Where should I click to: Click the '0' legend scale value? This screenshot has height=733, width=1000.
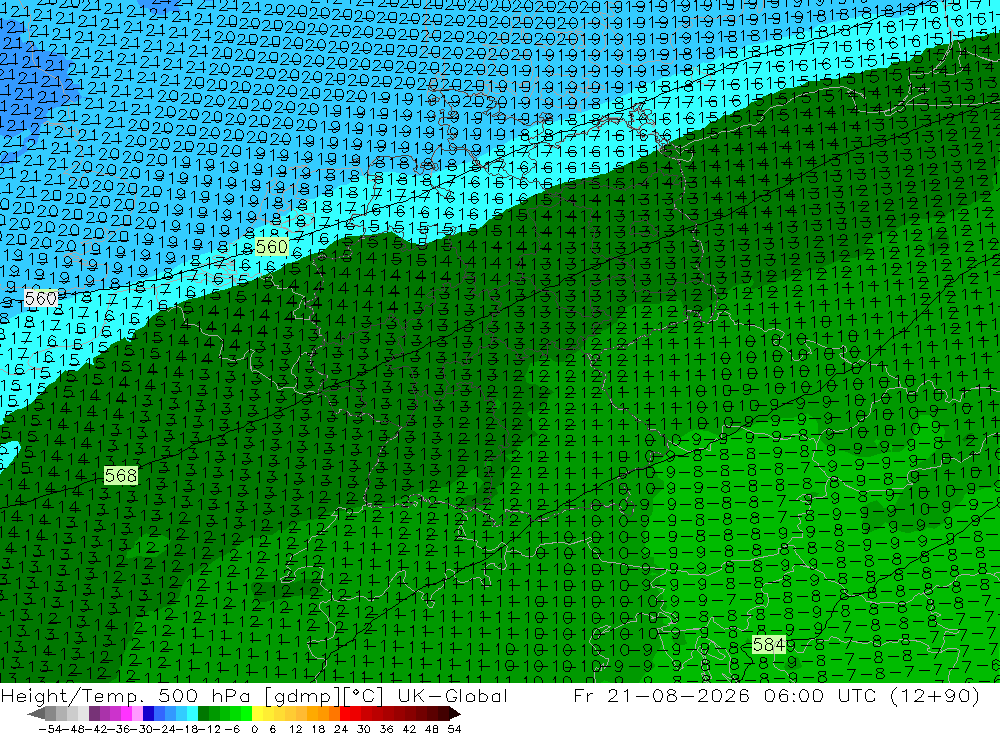click(x=254, y=729)
